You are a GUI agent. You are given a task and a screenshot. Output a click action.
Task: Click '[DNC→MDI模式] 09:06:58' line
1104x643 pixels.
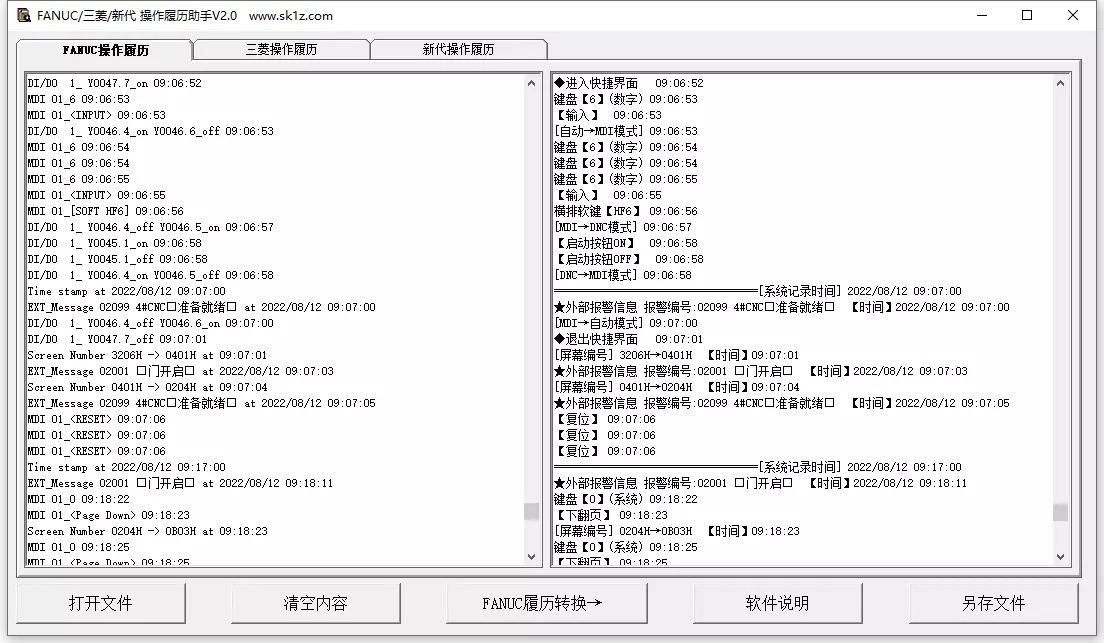pos(623,275)
